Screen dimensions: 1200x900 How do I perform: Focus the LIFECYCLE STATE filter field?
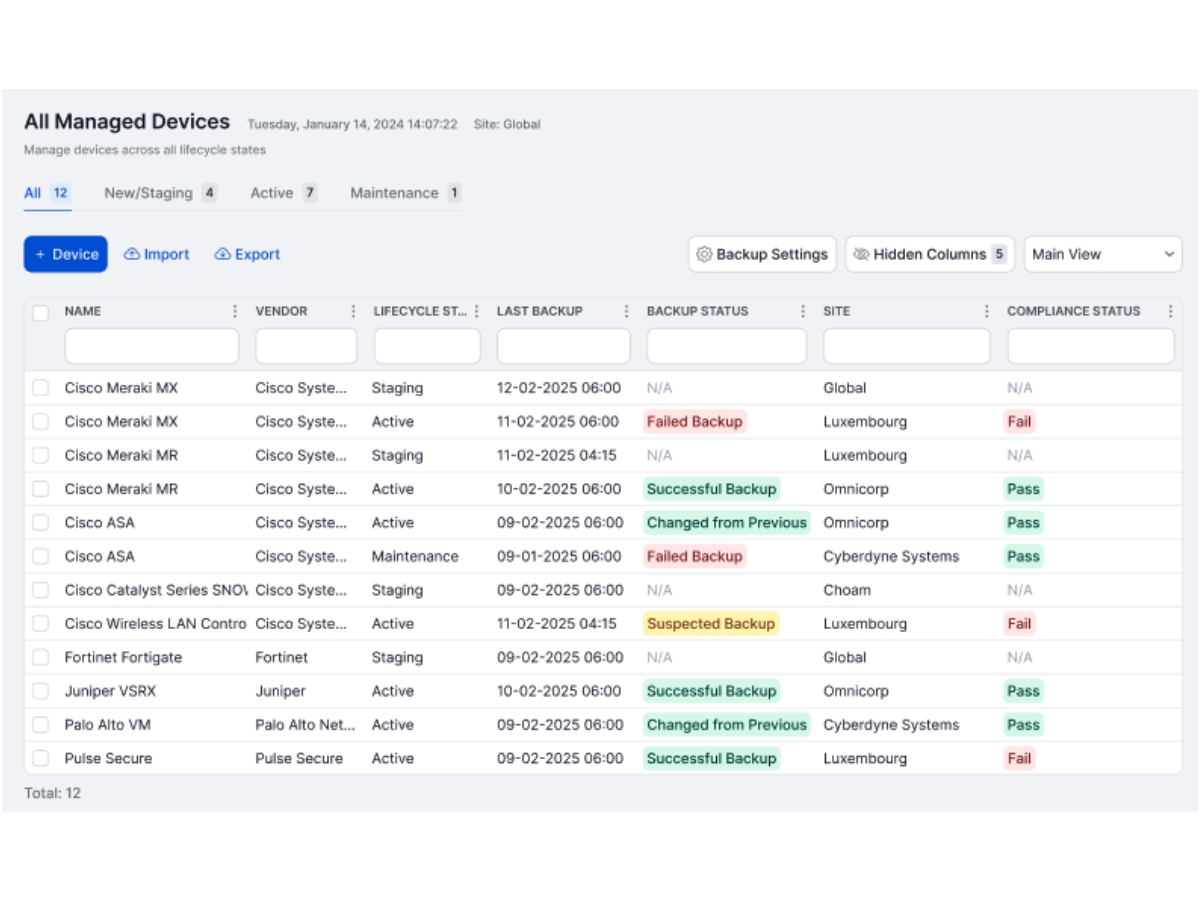coord(427,346)
